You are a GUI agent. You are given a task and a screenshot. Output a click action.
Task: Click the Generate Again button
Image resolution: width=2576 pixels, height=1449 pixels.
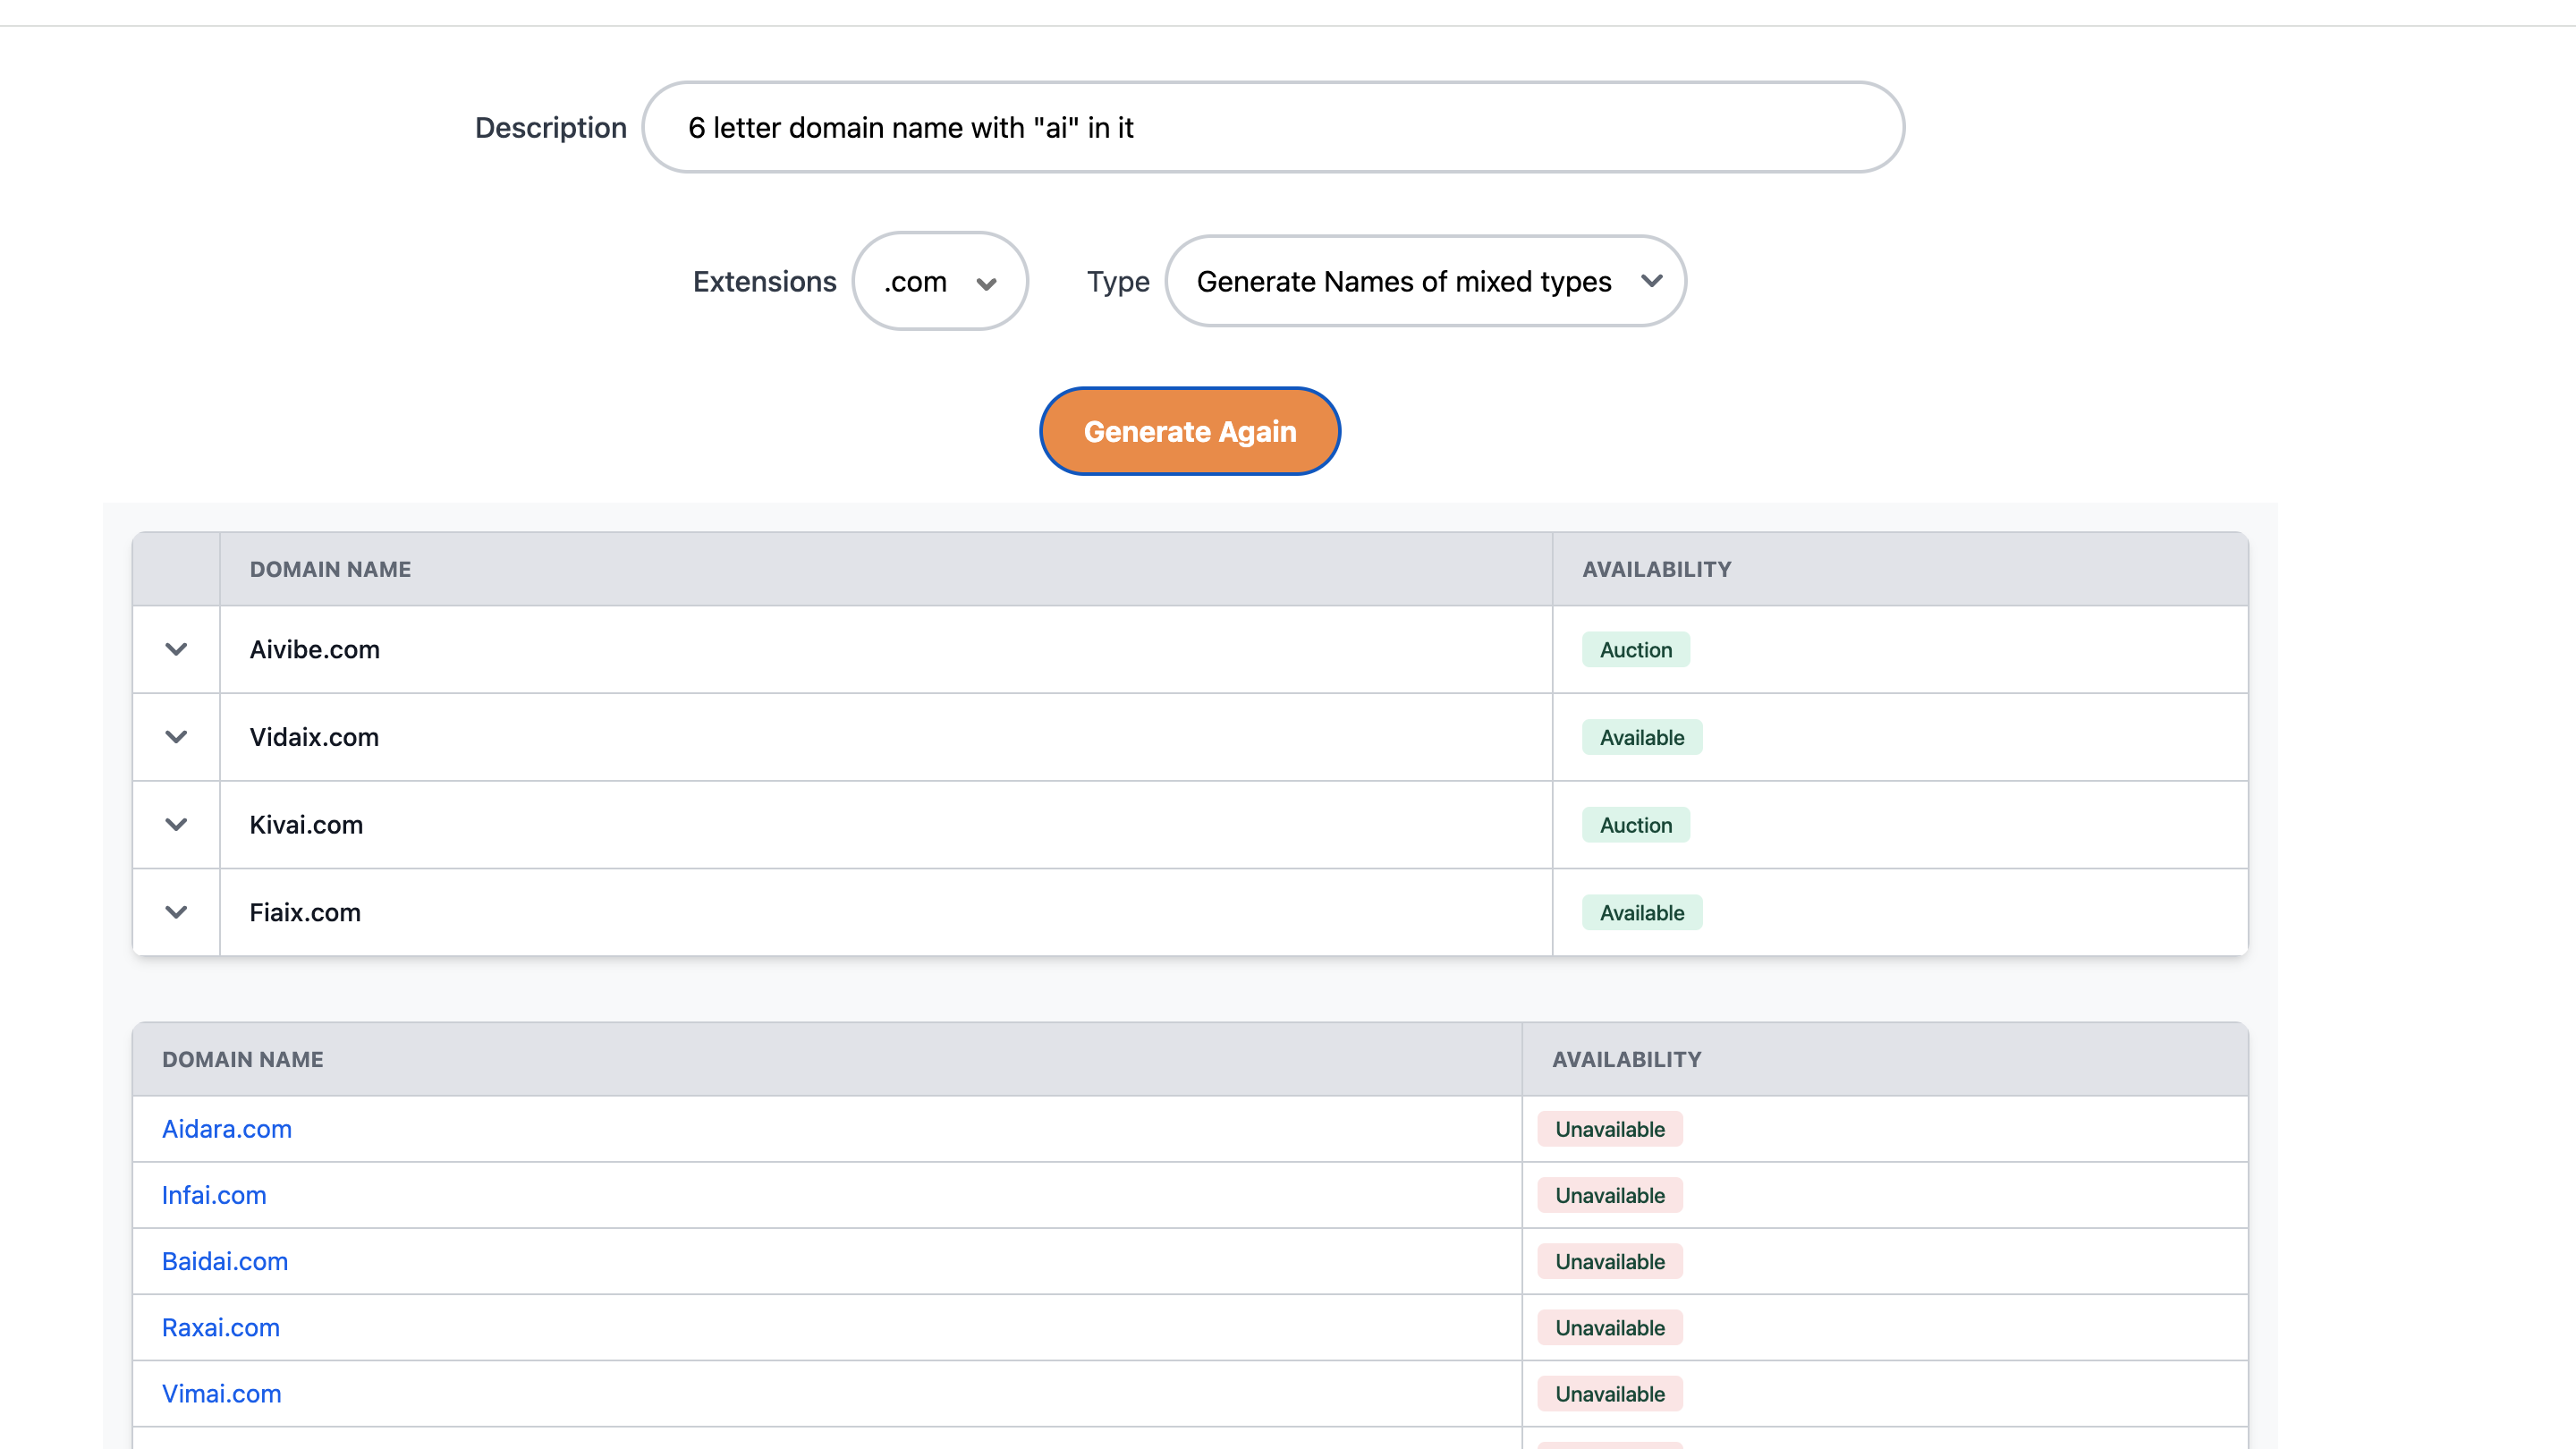click(1189, 431)
